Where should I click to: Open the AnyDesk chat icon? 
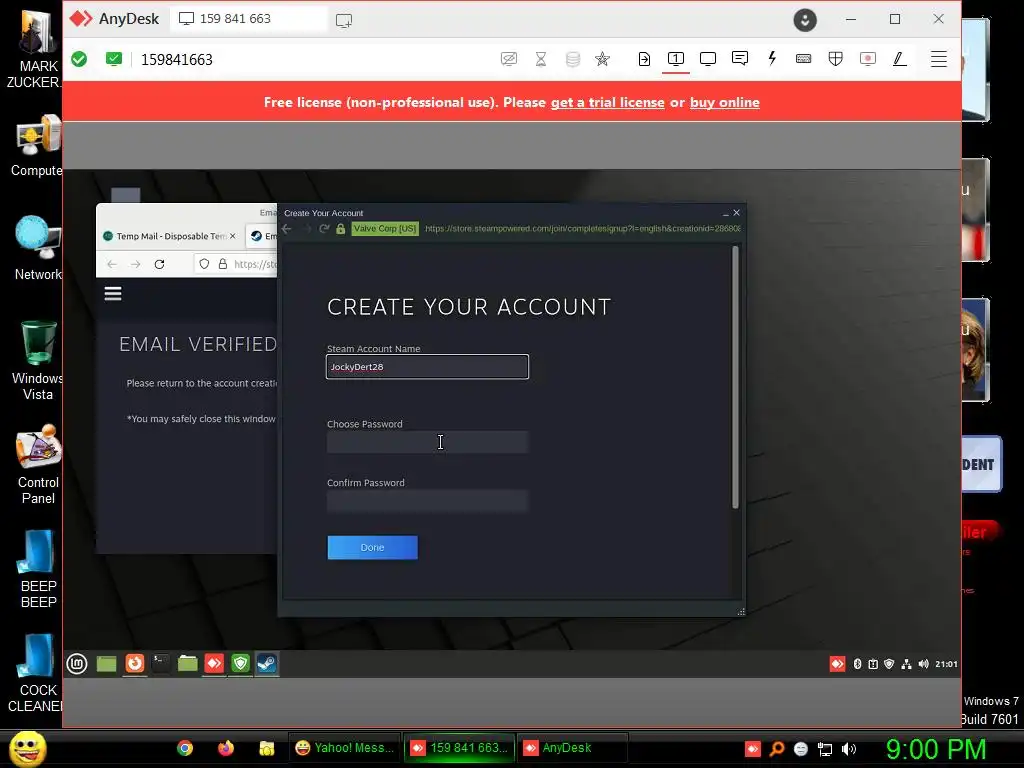pos(740,59)
